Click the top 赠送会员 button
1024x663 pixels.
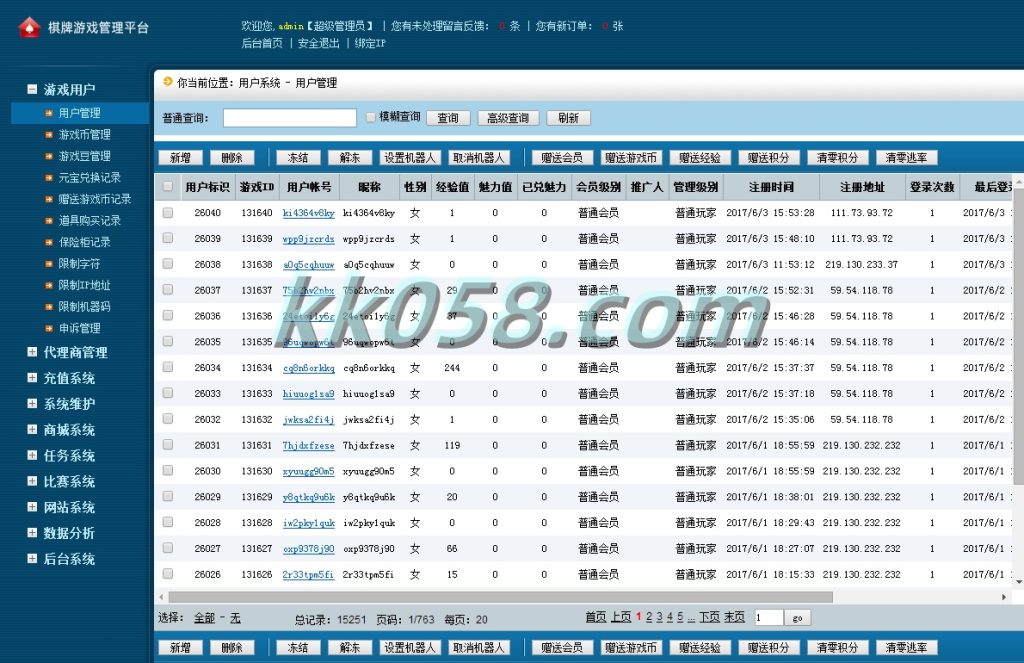tap(562, 158)
